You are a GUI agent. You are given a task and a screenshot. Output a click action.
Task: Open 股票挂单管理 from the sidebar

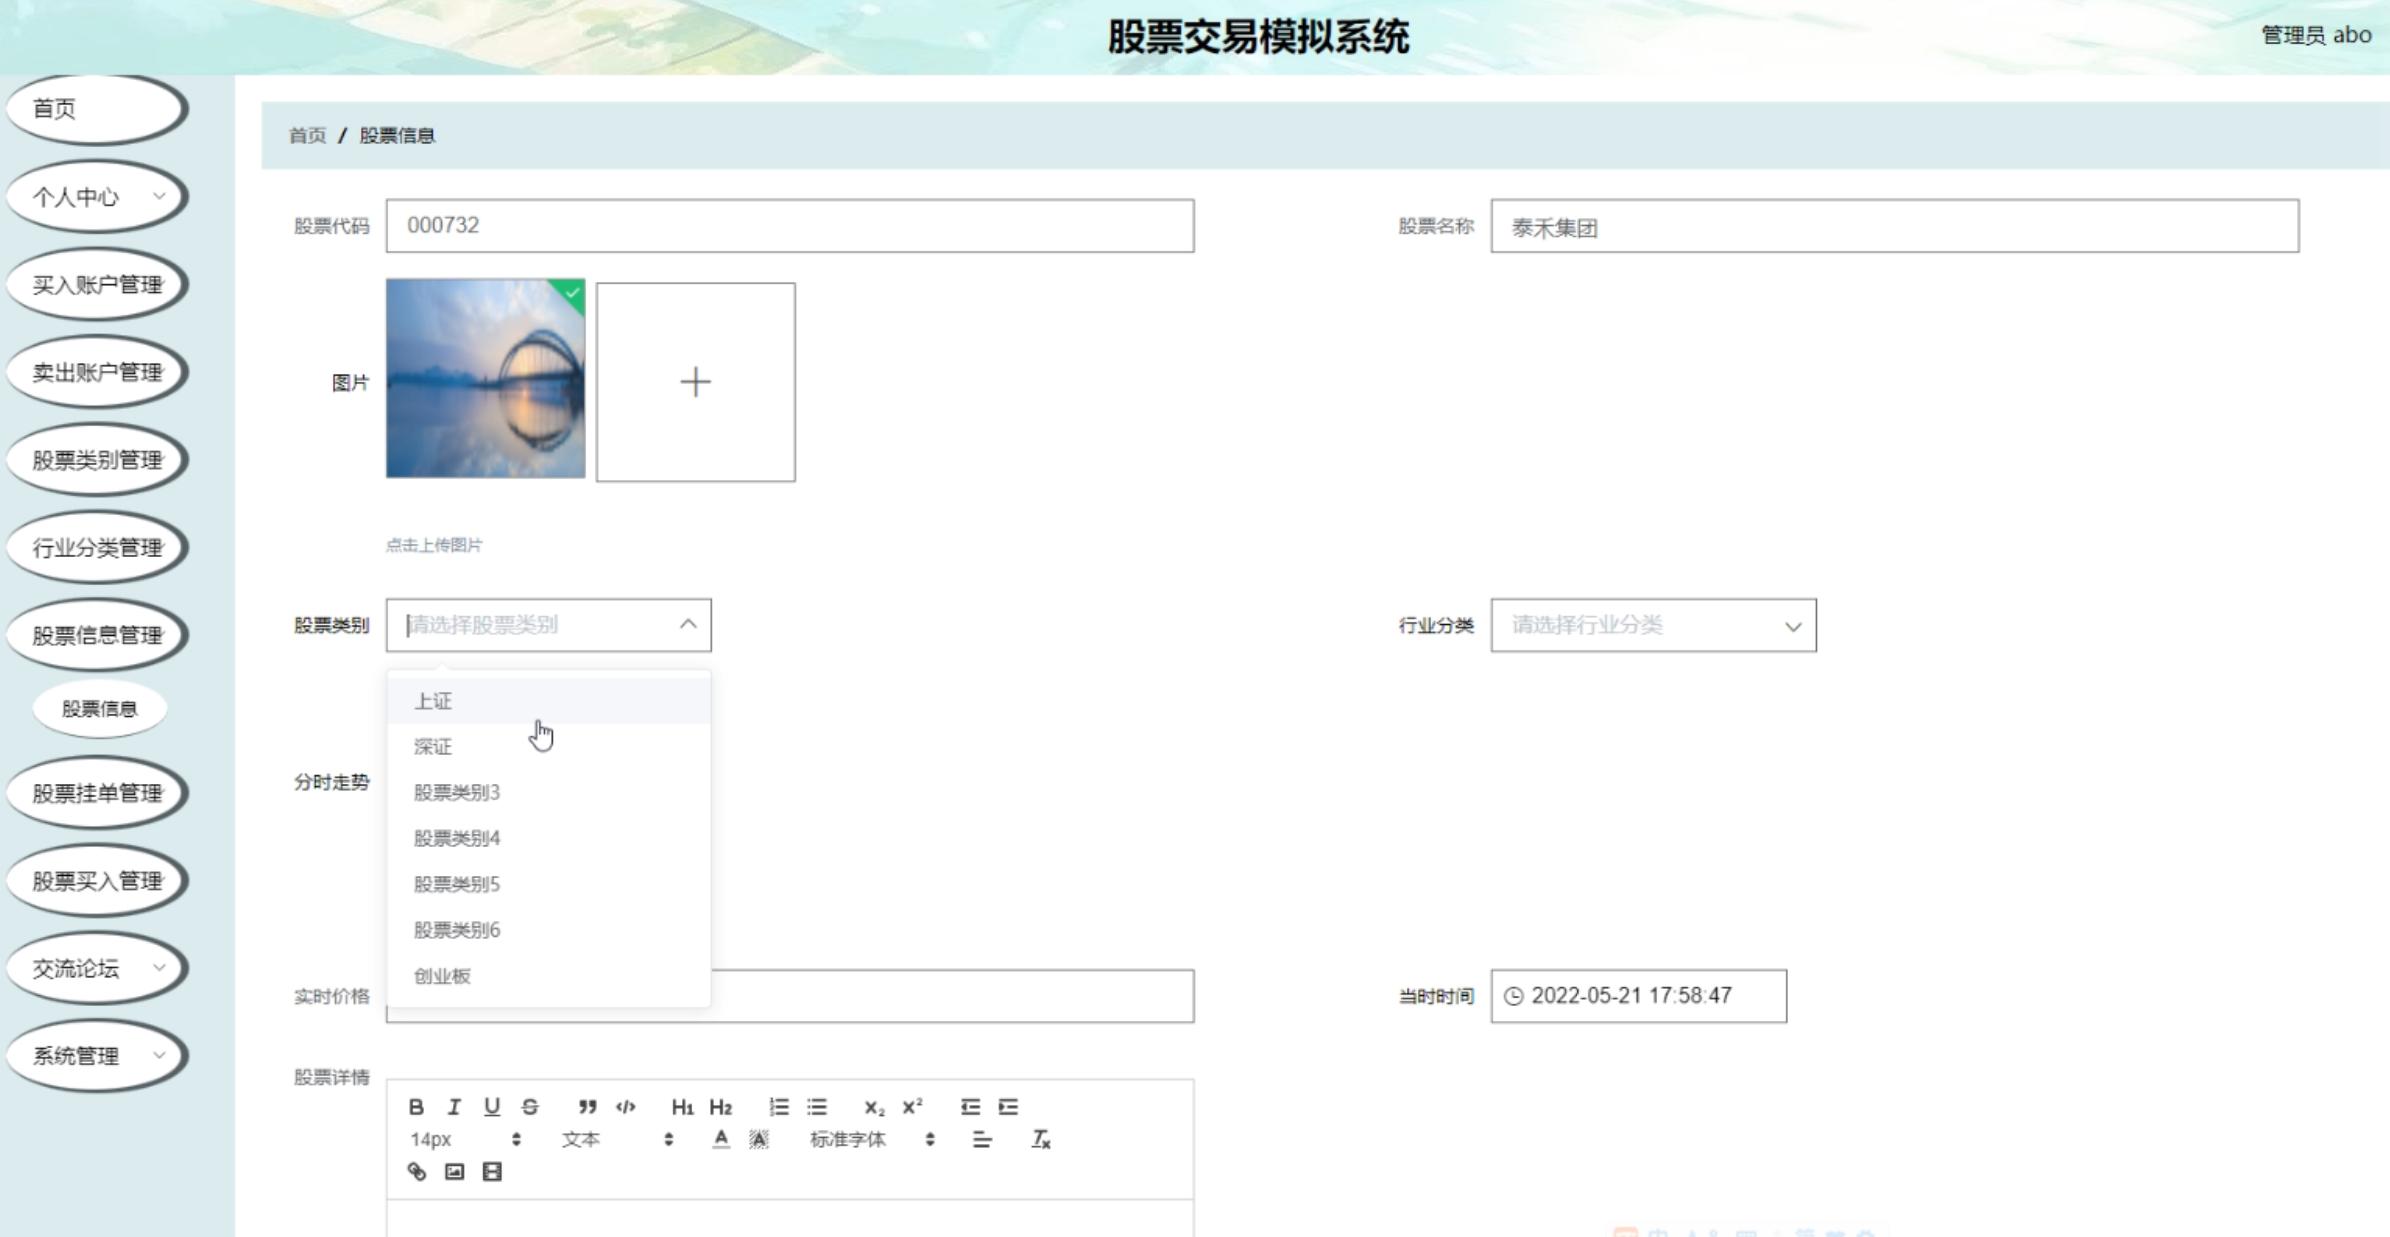96,793
